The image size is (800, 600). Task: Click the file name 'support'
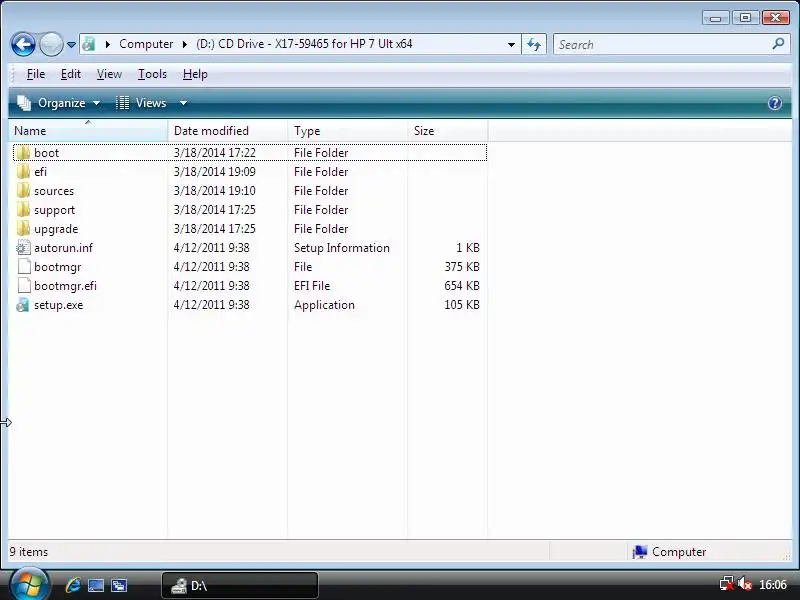(x=54, y=210)
